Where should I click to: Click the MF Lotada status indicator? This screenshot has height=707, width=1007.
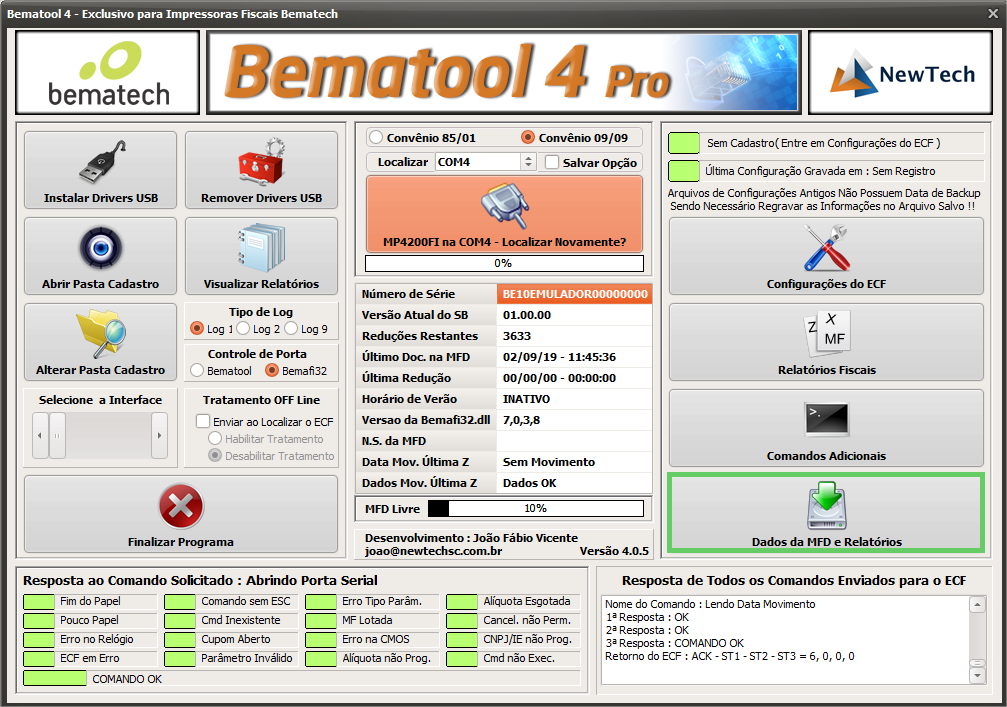click(x=321, y=621)
